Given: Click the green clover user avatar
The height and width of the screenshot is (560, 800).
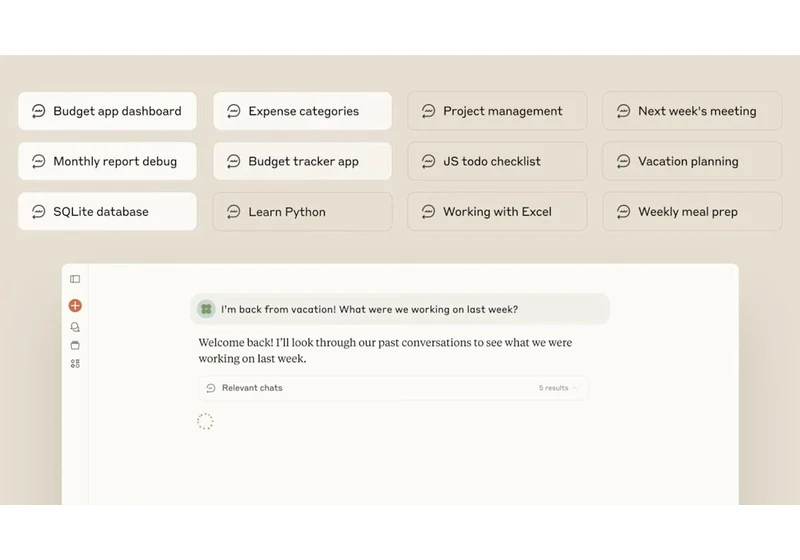Looking at the screenshot, I should [x=206, y=309].
